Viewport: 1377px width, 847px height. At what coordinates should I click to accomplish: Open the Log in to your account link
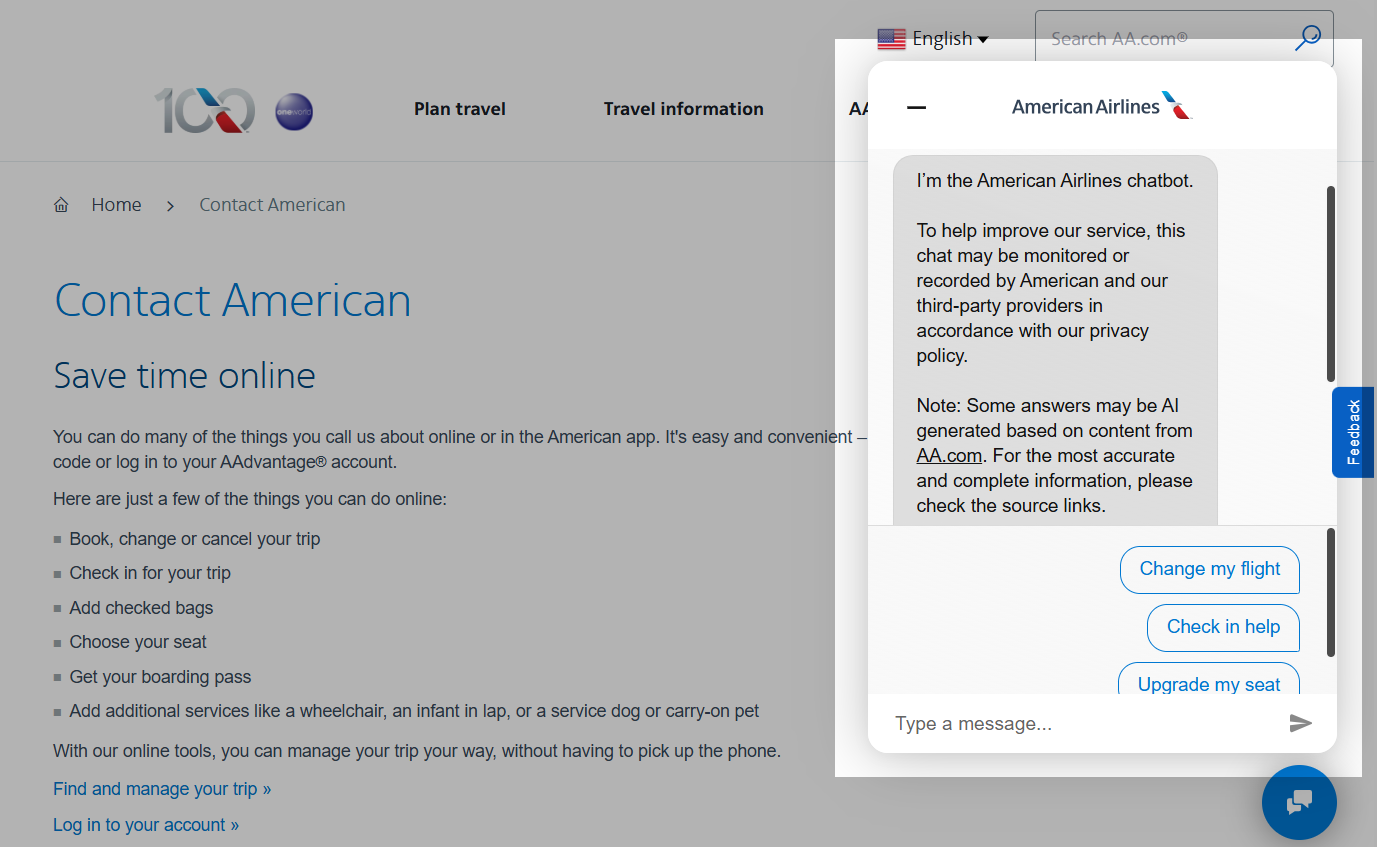[145, 824]
